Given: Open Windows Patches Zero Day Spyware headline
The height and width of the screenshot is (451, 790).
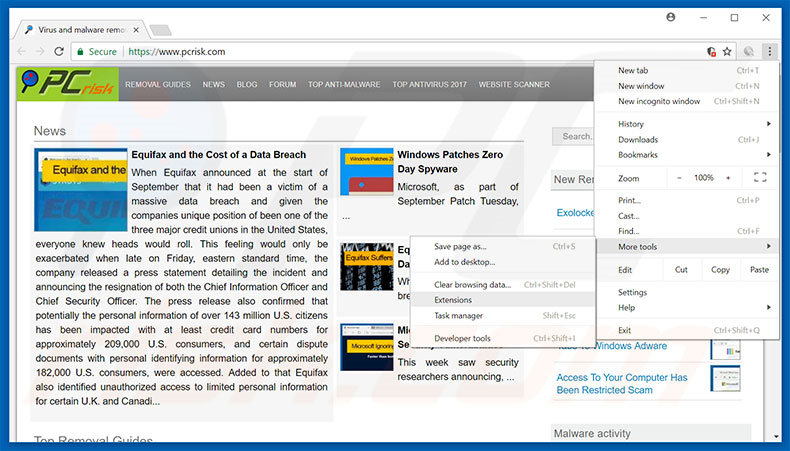Looking at the screenshot, I should point(450,162).
